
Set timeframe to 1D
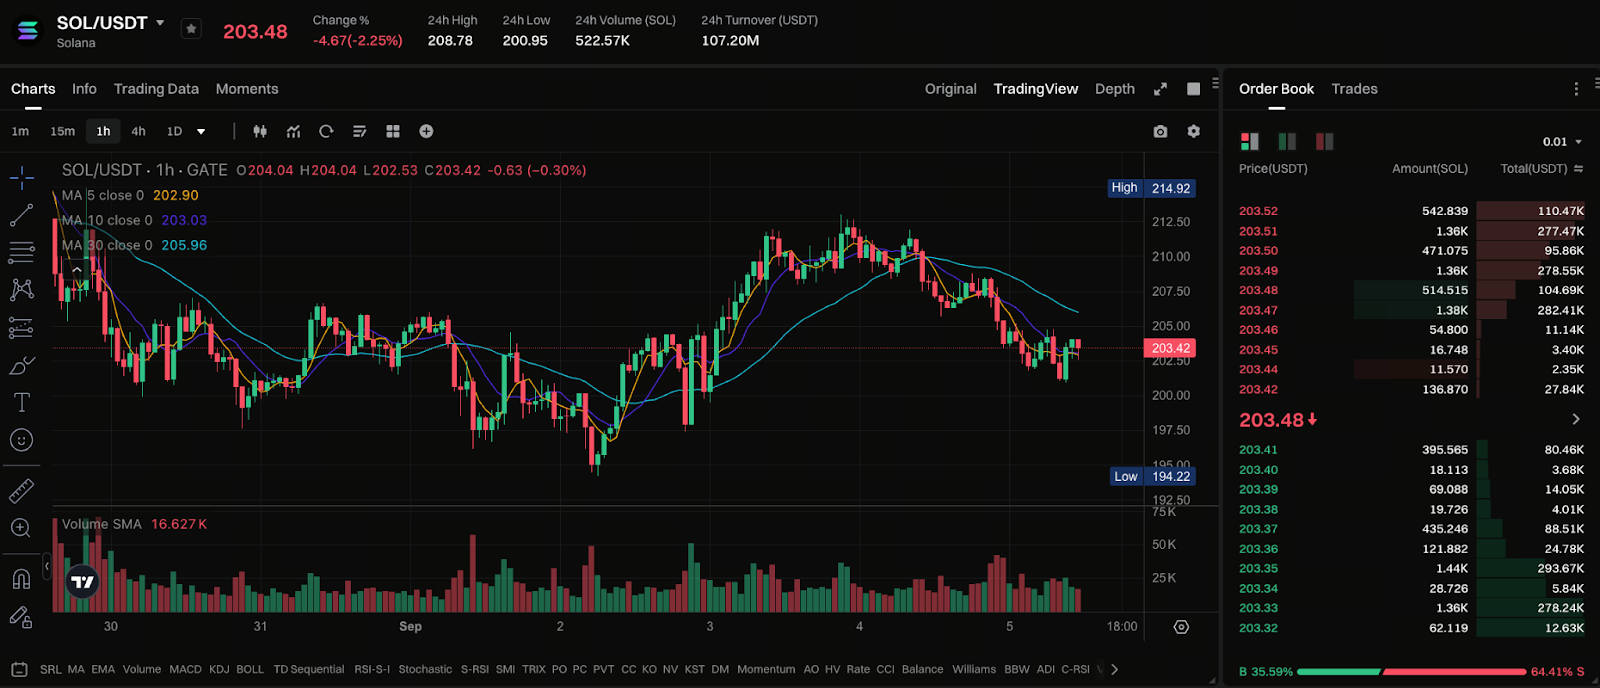174,131
